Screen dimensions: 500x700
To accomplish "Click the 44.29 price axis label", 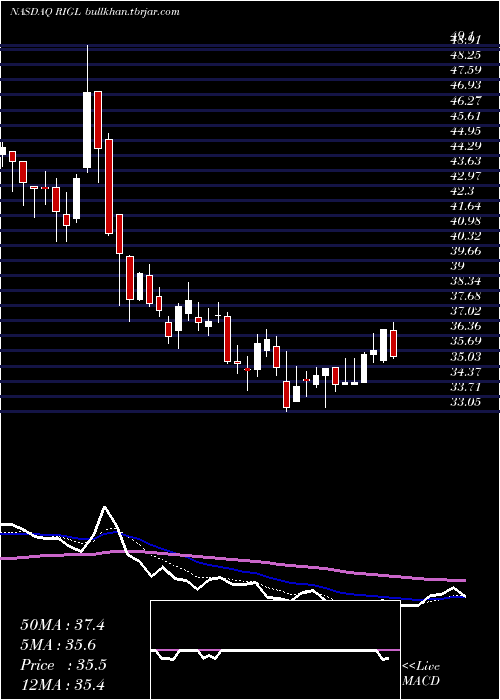I will pos(467,146).
